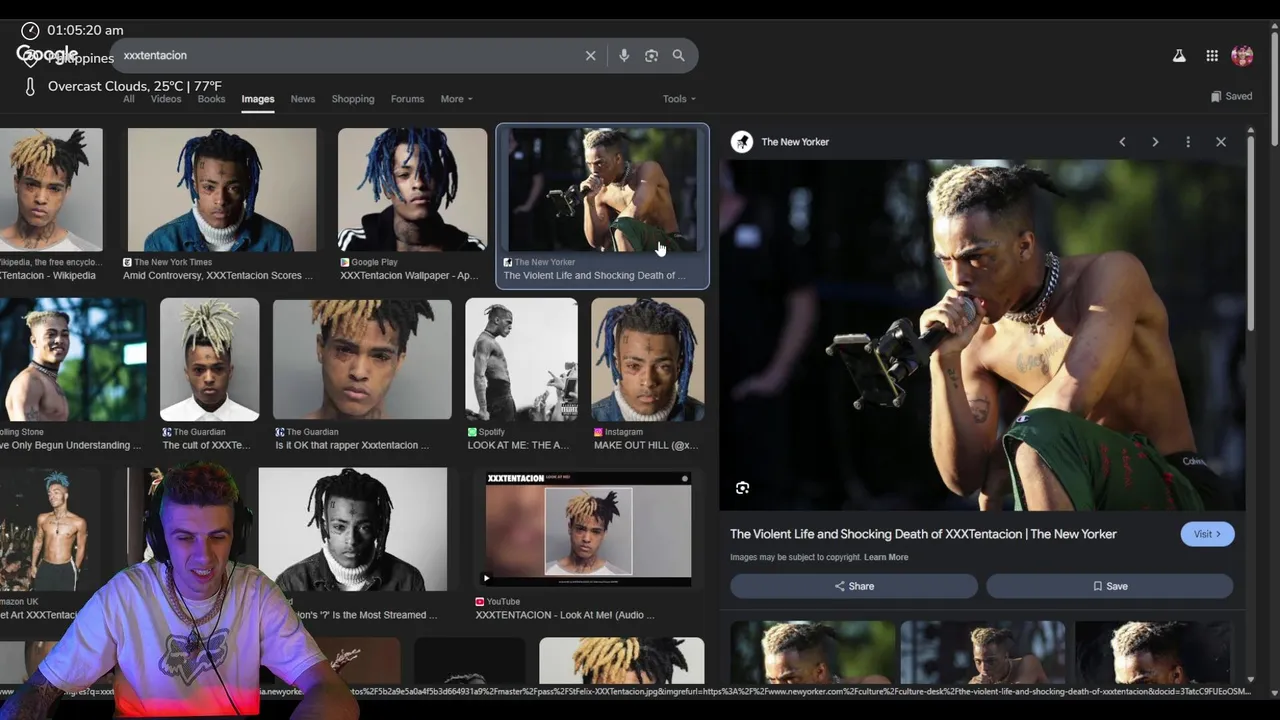This screenshot has height=720, width=1280.
Task: Open middle related image under the preview
Action: point(983,652)
